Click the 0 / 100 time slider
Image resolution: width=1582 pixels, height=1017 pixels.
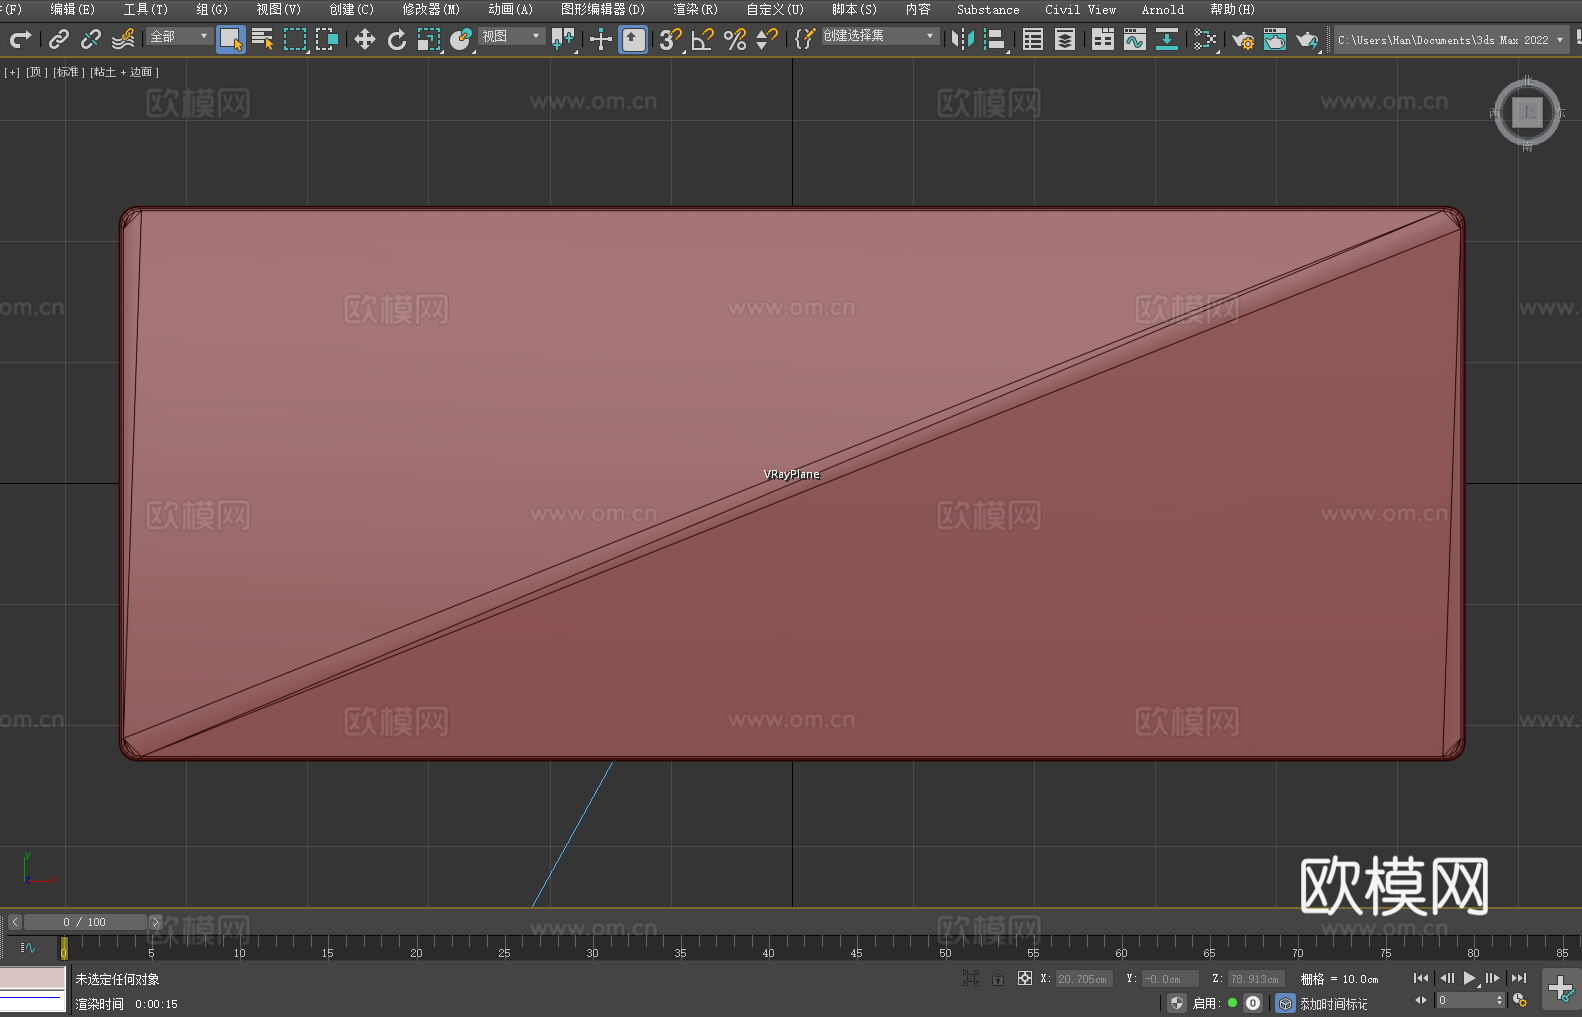85,922
